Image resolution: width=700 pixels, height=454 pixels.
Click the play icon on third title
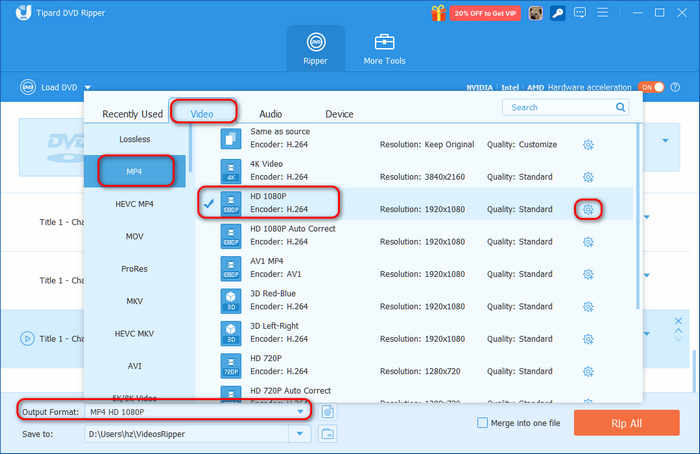(x=27, y=339)
